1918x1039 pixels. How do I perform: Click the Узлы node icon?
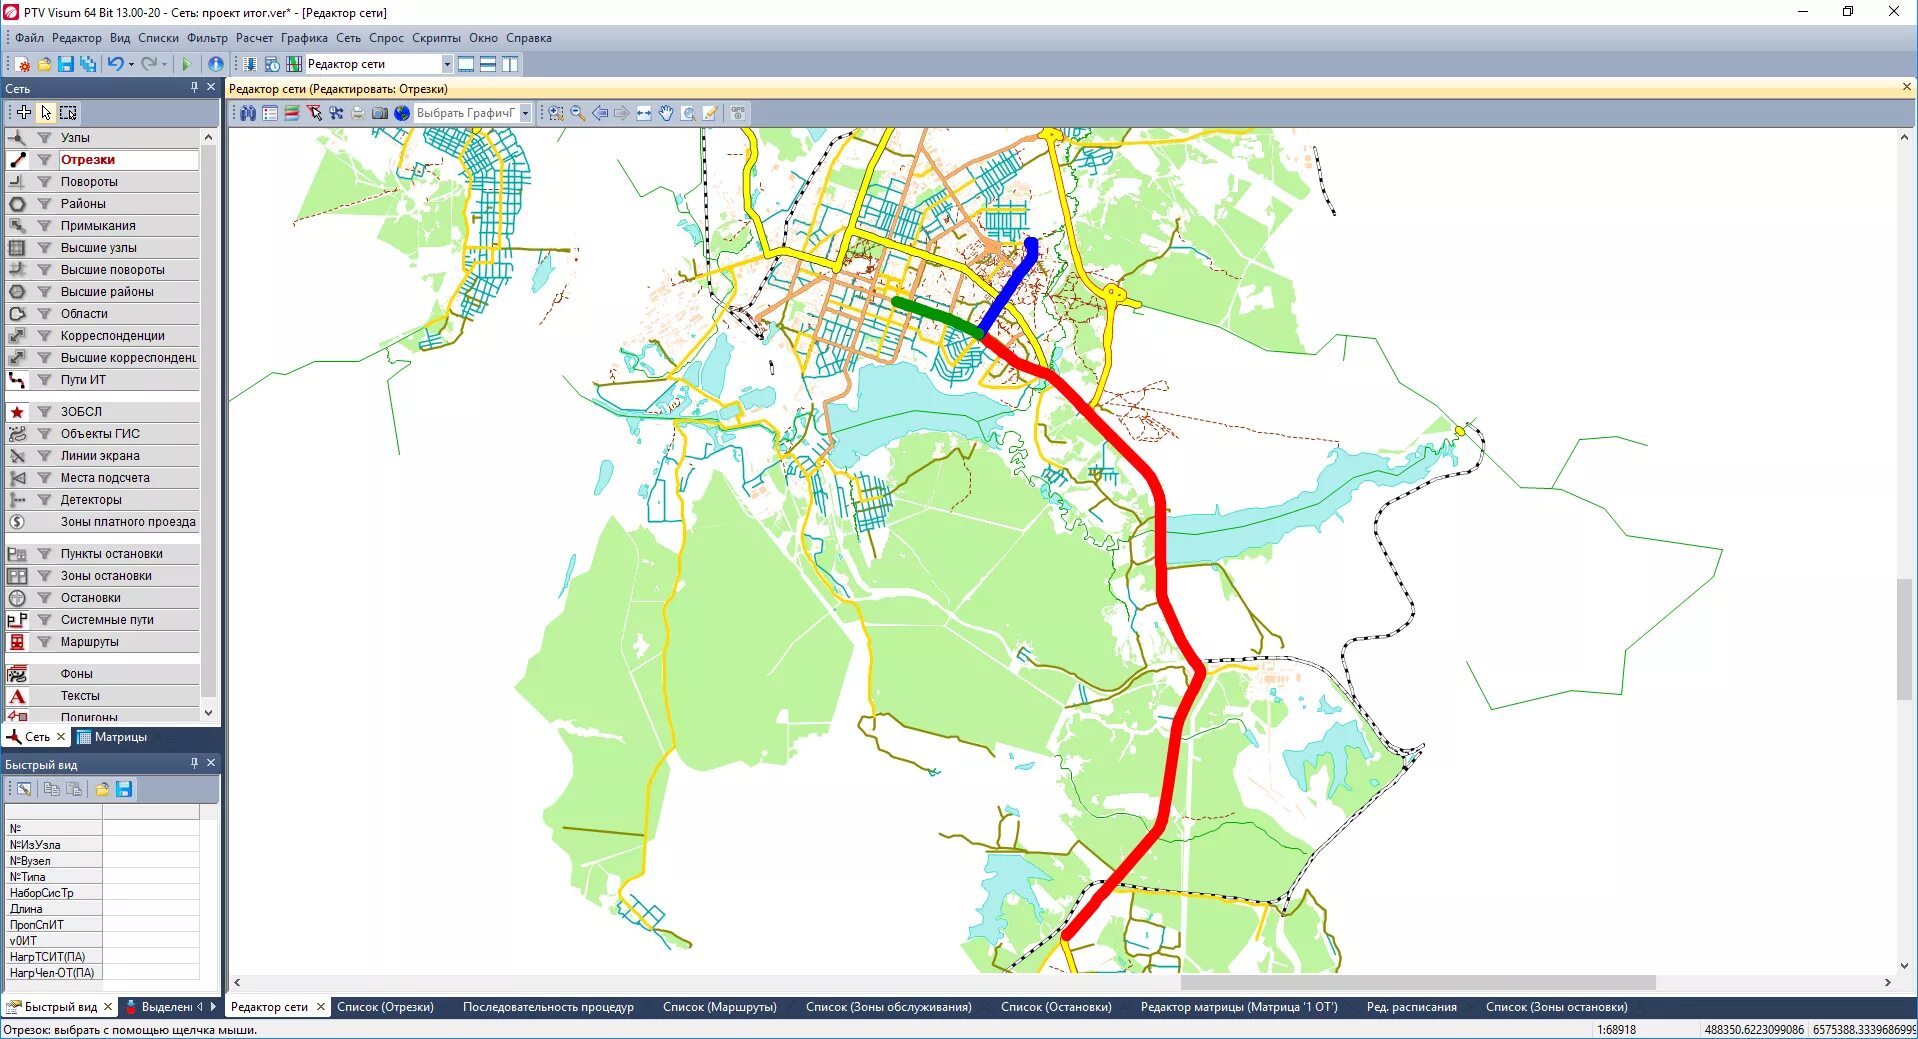(17, 138)
